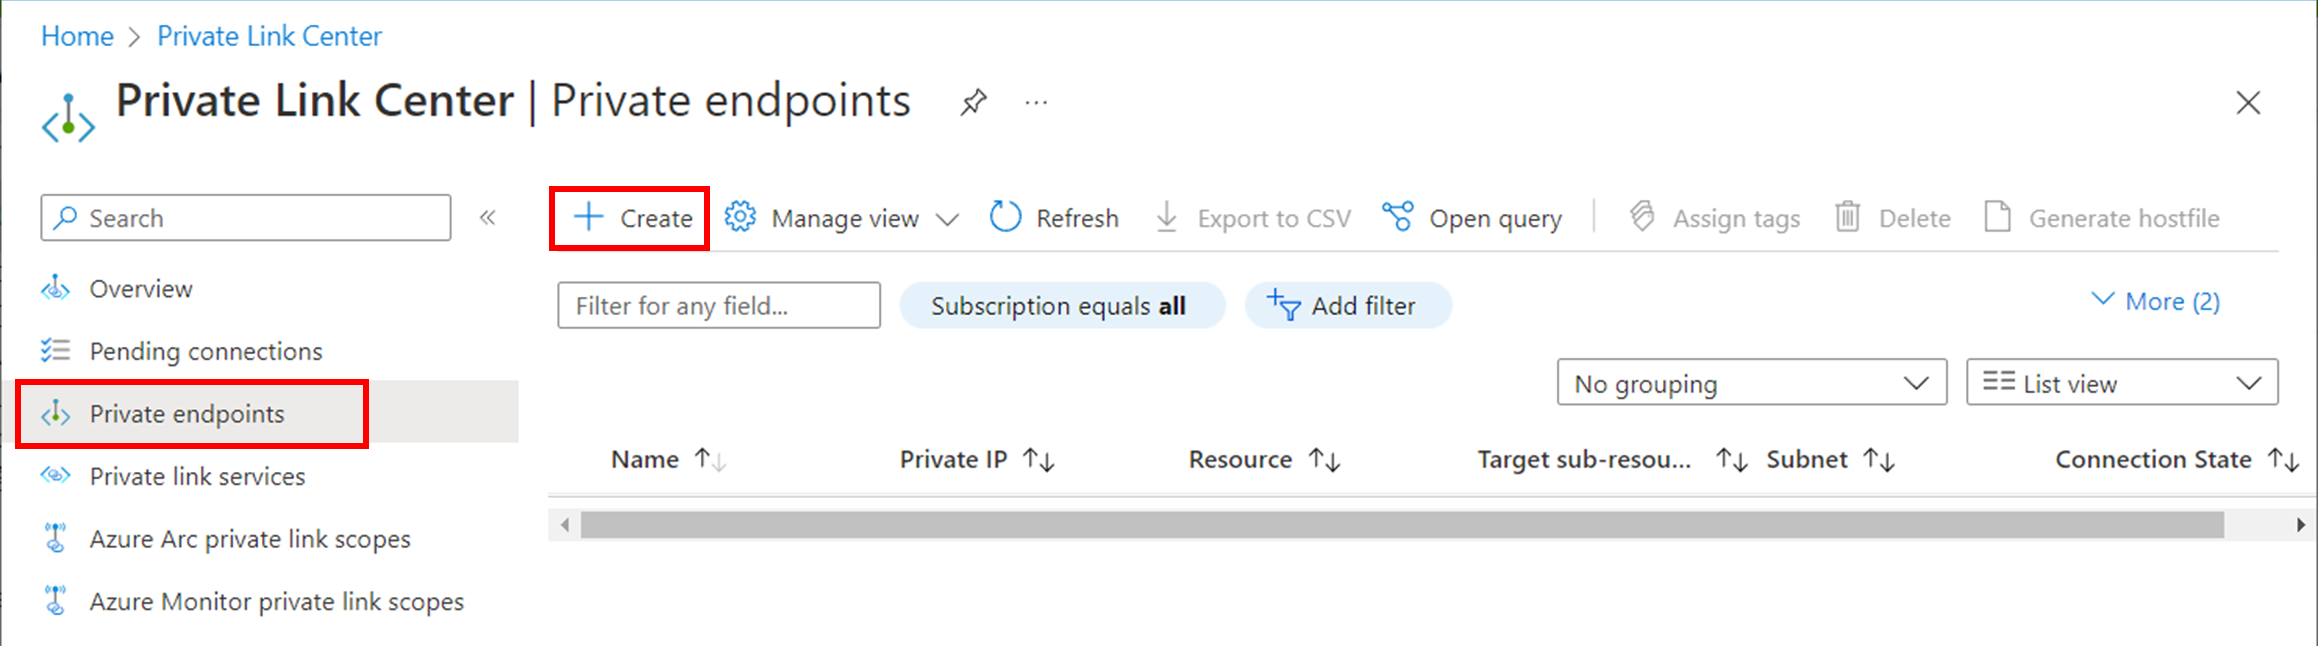The image size is (2318, 646).
Task: Click the Filter for any field input
Action: 717,305
